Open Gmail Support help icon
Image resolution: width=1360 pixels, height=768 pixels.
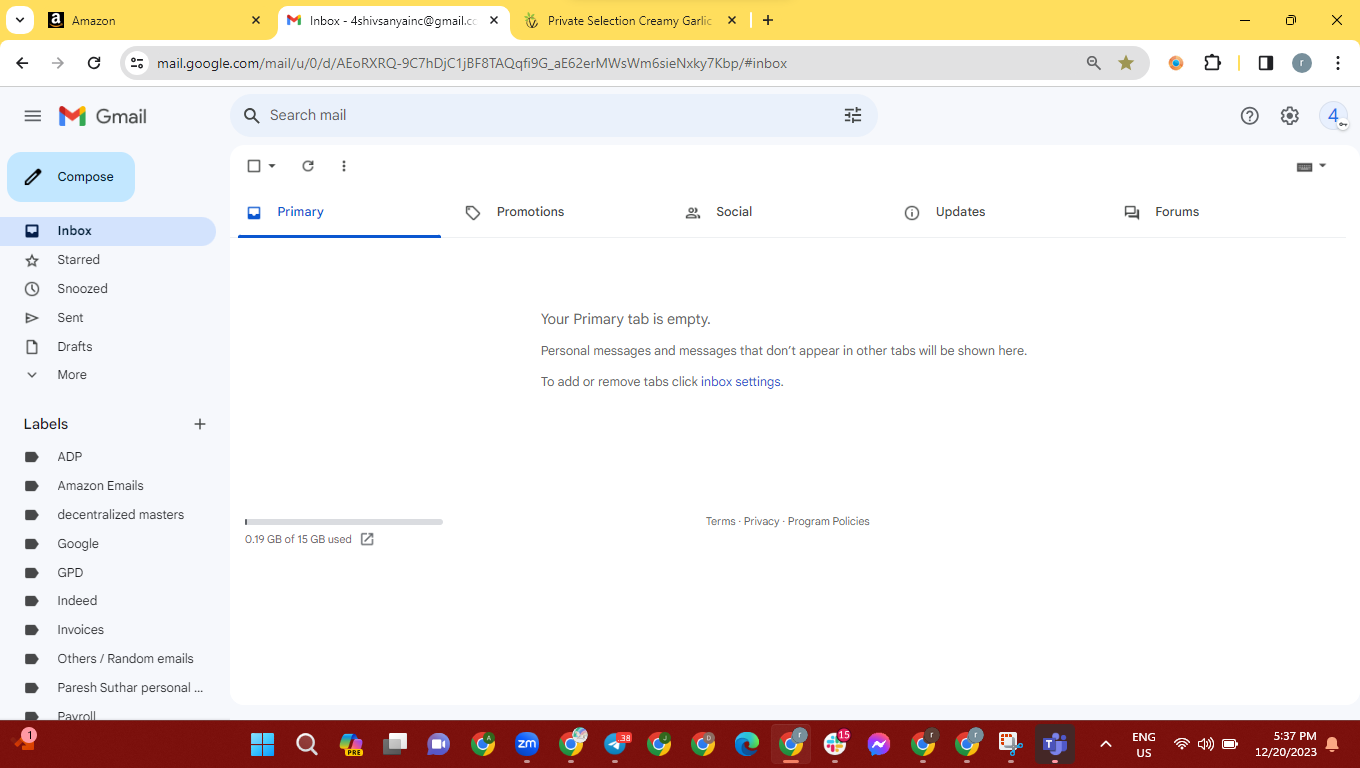(x=1249, y=116)
